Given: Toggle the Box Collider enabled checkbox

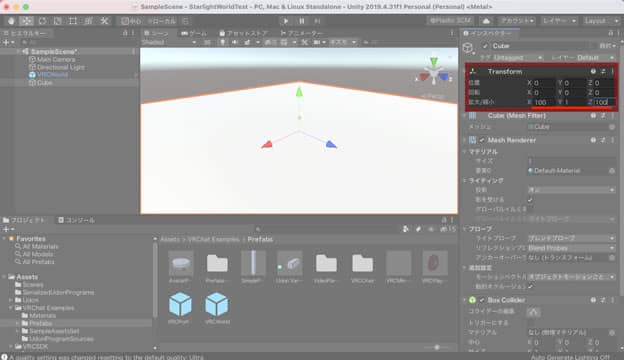Looking at the screenshot, I should point(482,300).
